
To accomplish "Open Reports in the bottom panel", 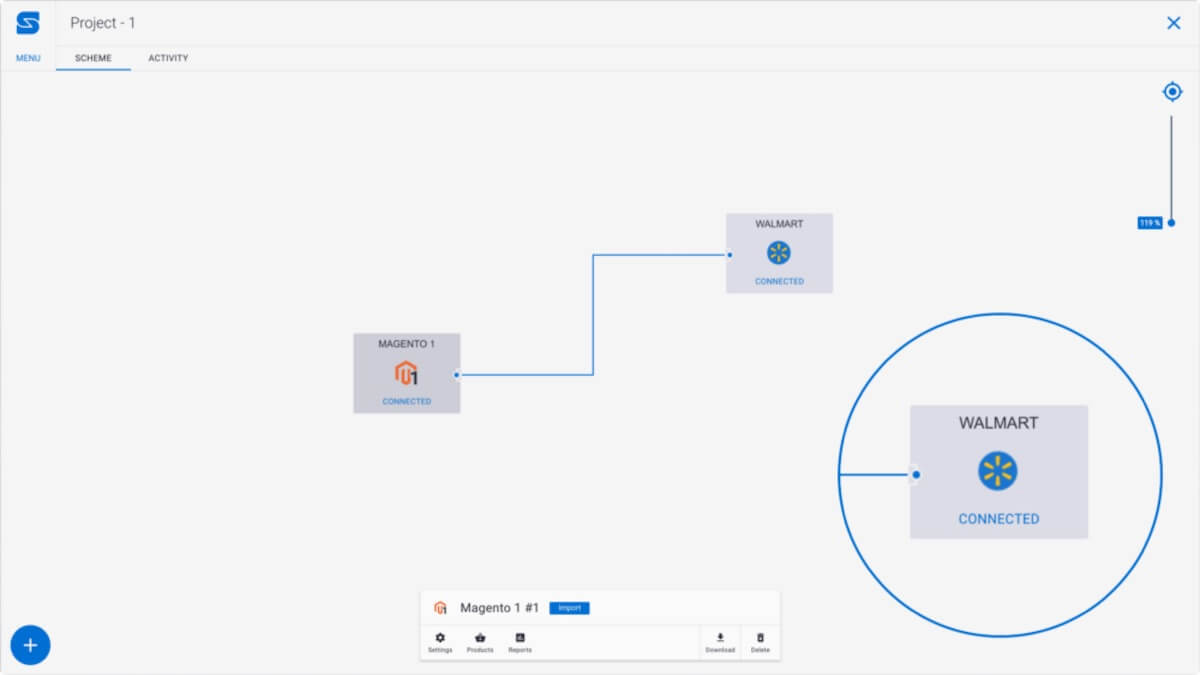I will (x=520, y=643).
